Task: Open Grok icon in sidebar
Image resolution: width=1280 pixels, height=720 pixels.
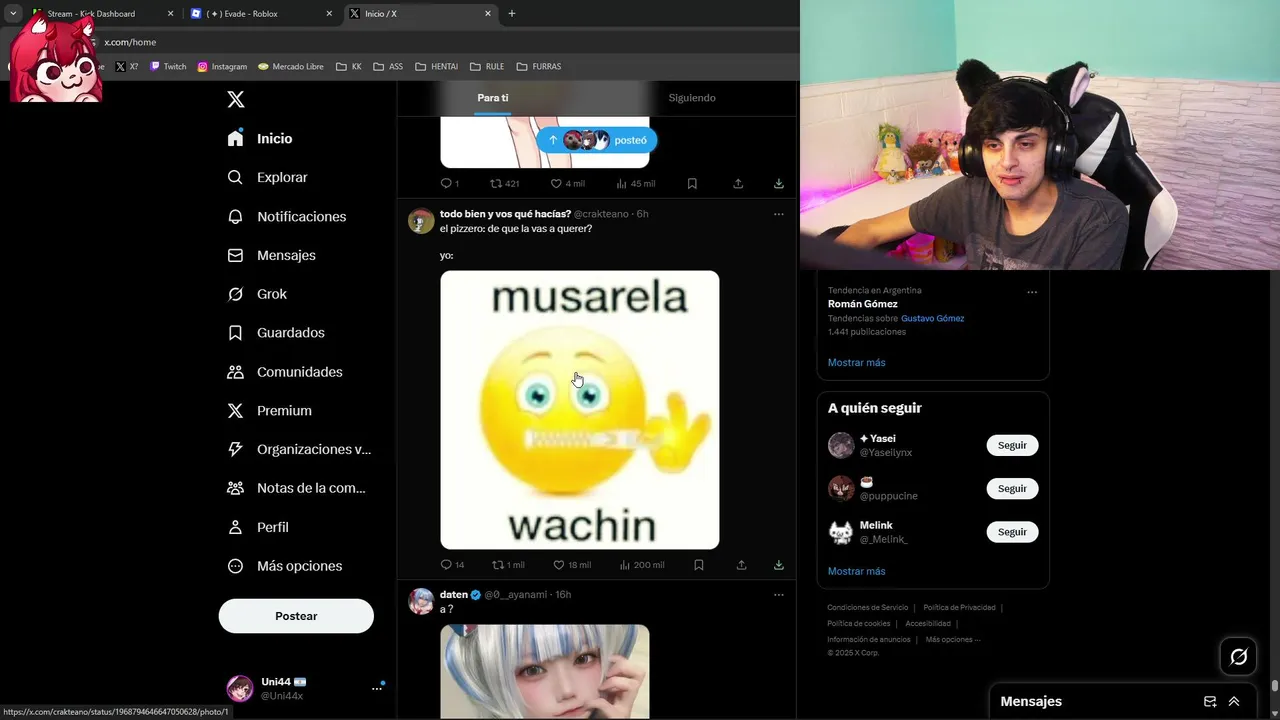Action: pos(235,294)
